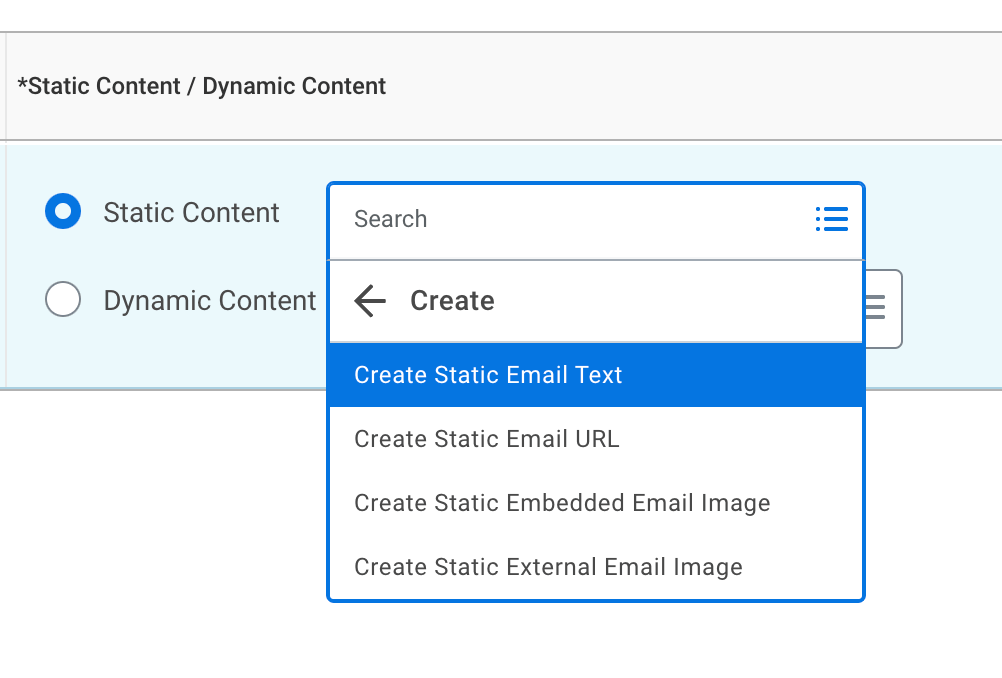Choose Create Static Email URL

point(487,439)
